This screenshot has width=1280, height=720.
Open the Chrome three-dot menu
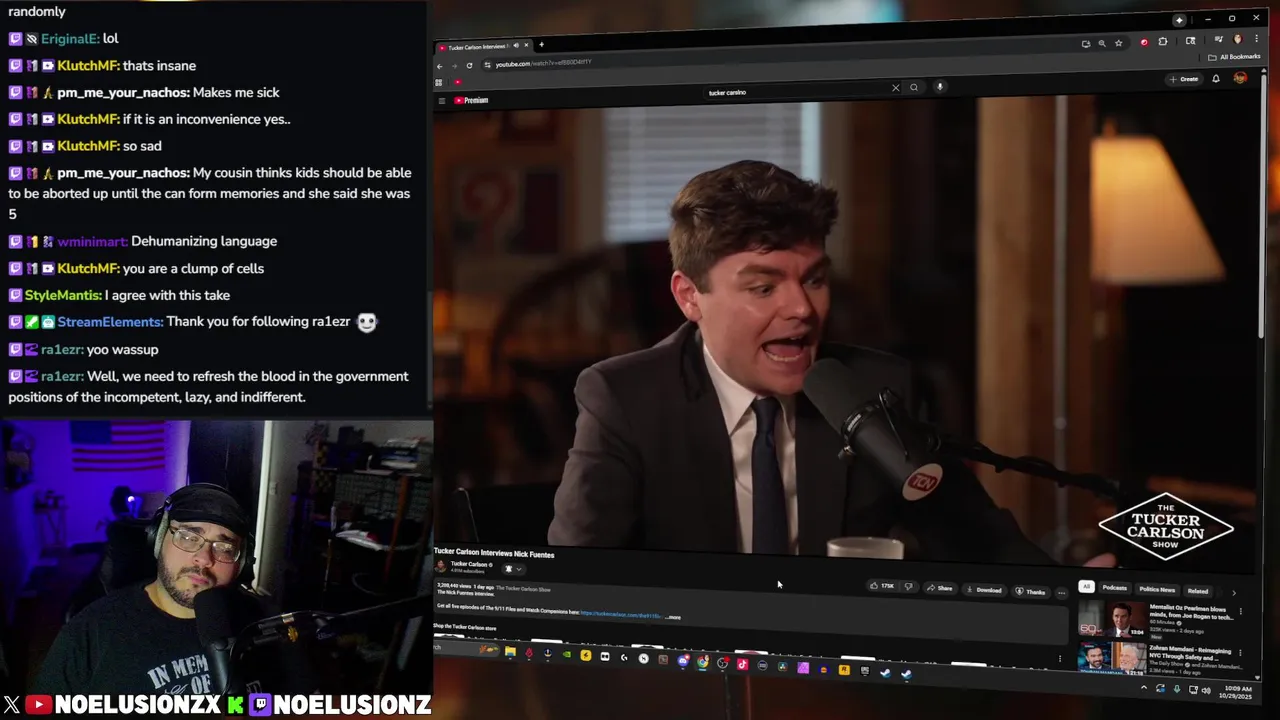pos(1256,38)
